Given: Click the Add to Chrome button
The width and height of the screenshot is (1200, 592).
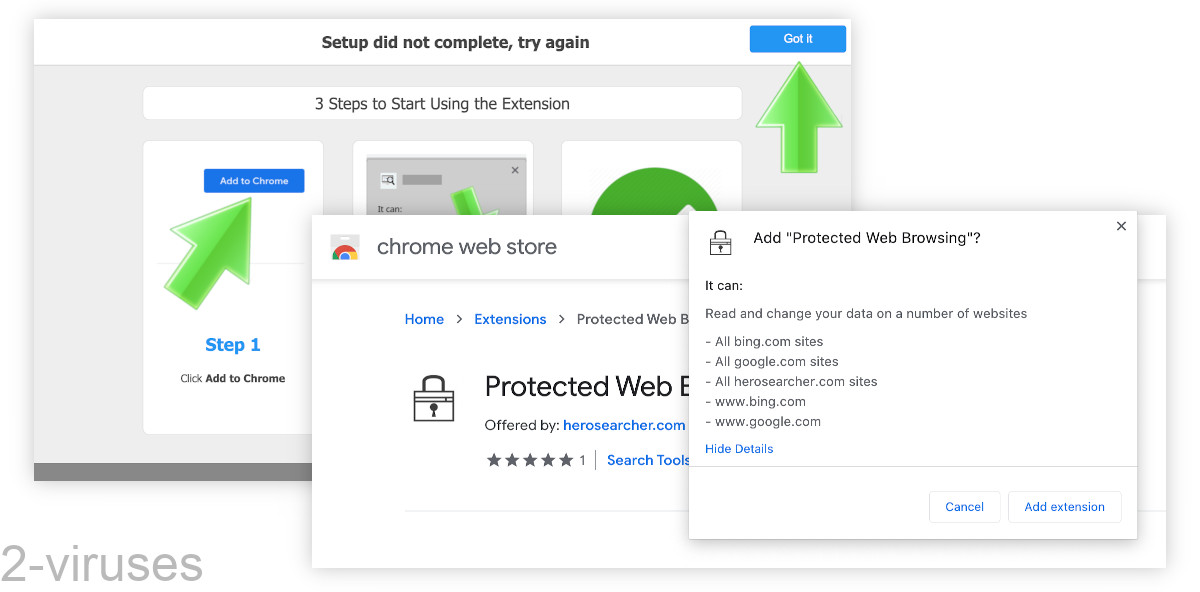Looking at the screenshot, I should 253,180.
